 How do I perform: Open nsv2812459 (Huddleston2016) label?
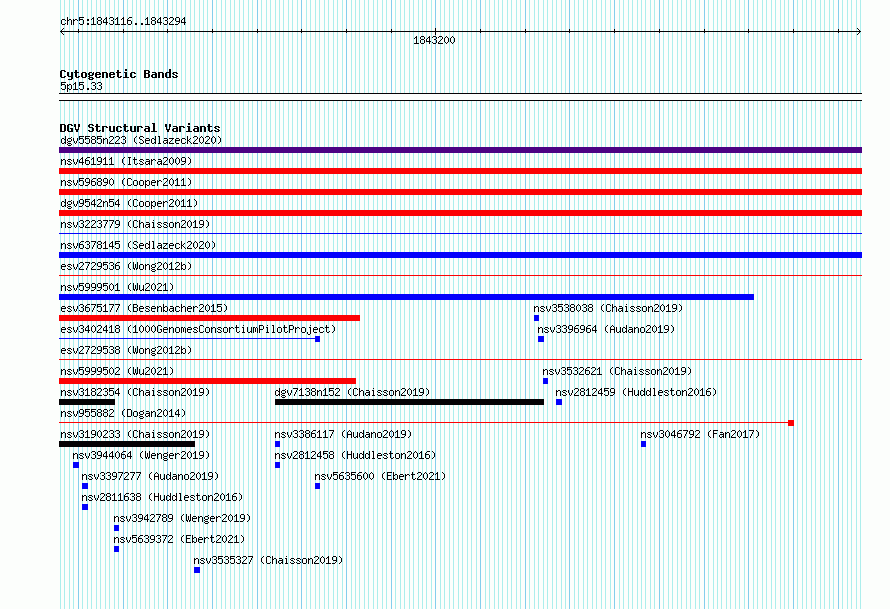636,392
